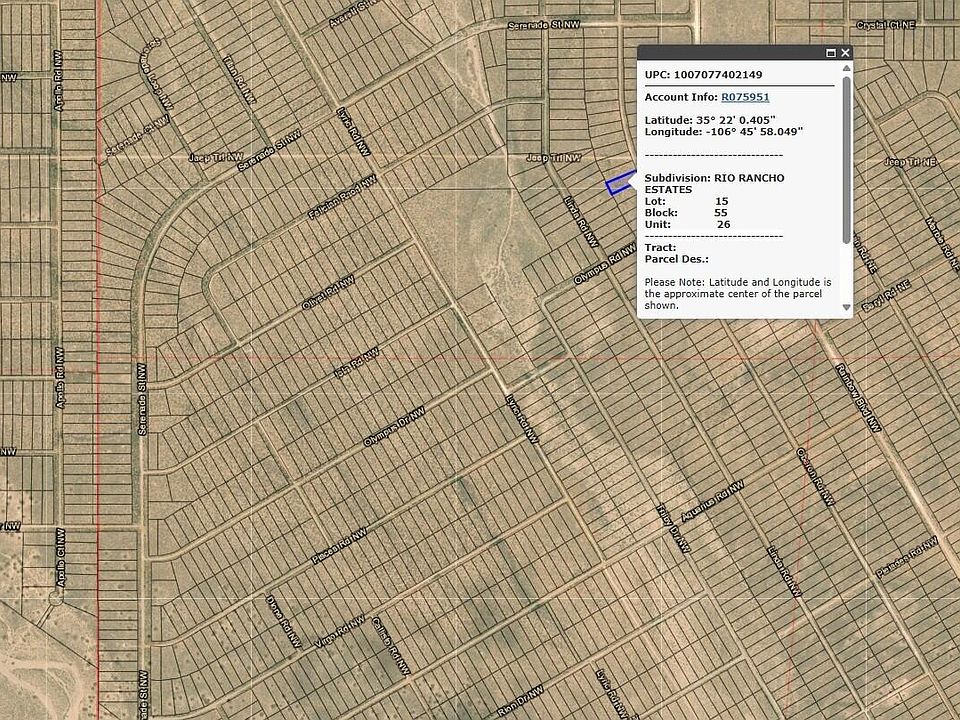The height and width of the screenshot is (720, 960).
Task: Click the Callisto Rd NW street label
Action: pyautogui.click(x=391, y=646)
